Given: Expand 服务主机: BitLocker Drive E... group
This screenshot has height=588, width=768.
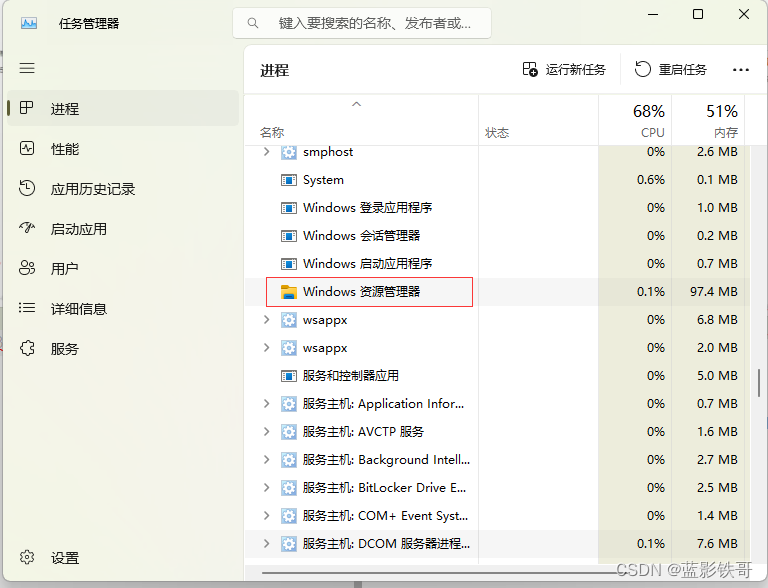Looking at the screenshot, I should [x=266, y=488].
